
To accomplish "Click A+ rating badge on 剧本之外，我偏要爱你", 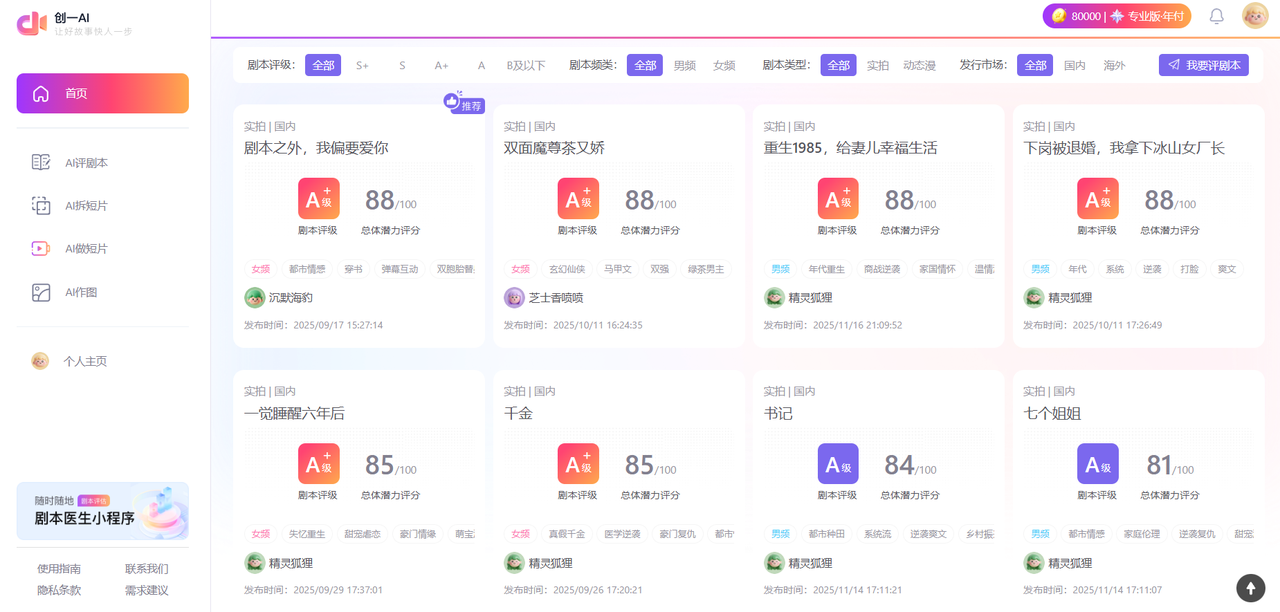I will pos(318,199).
